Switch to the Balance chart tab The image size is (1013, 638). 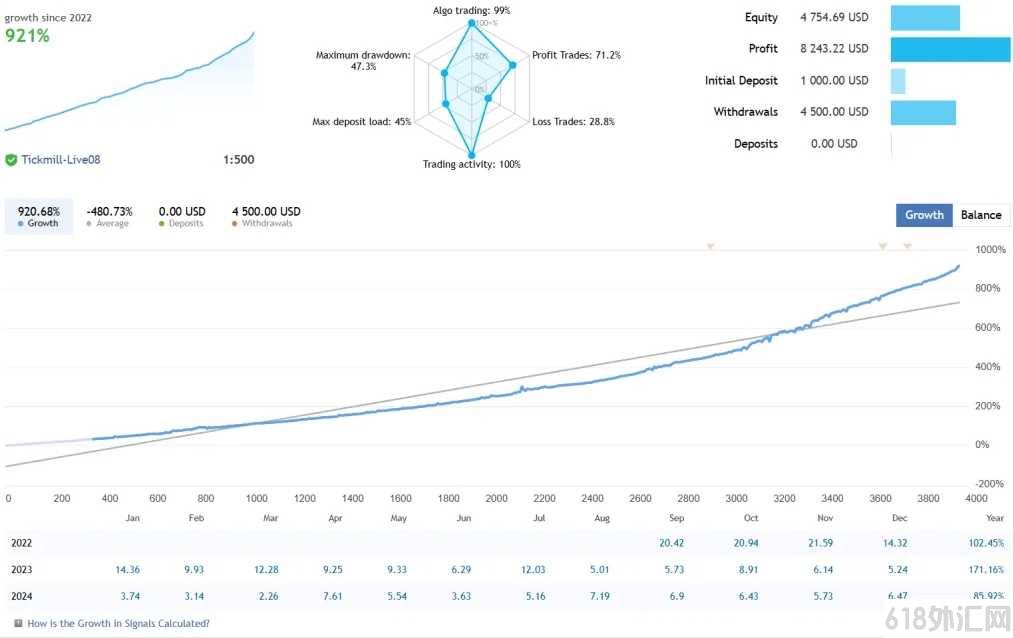pos(981,215)
